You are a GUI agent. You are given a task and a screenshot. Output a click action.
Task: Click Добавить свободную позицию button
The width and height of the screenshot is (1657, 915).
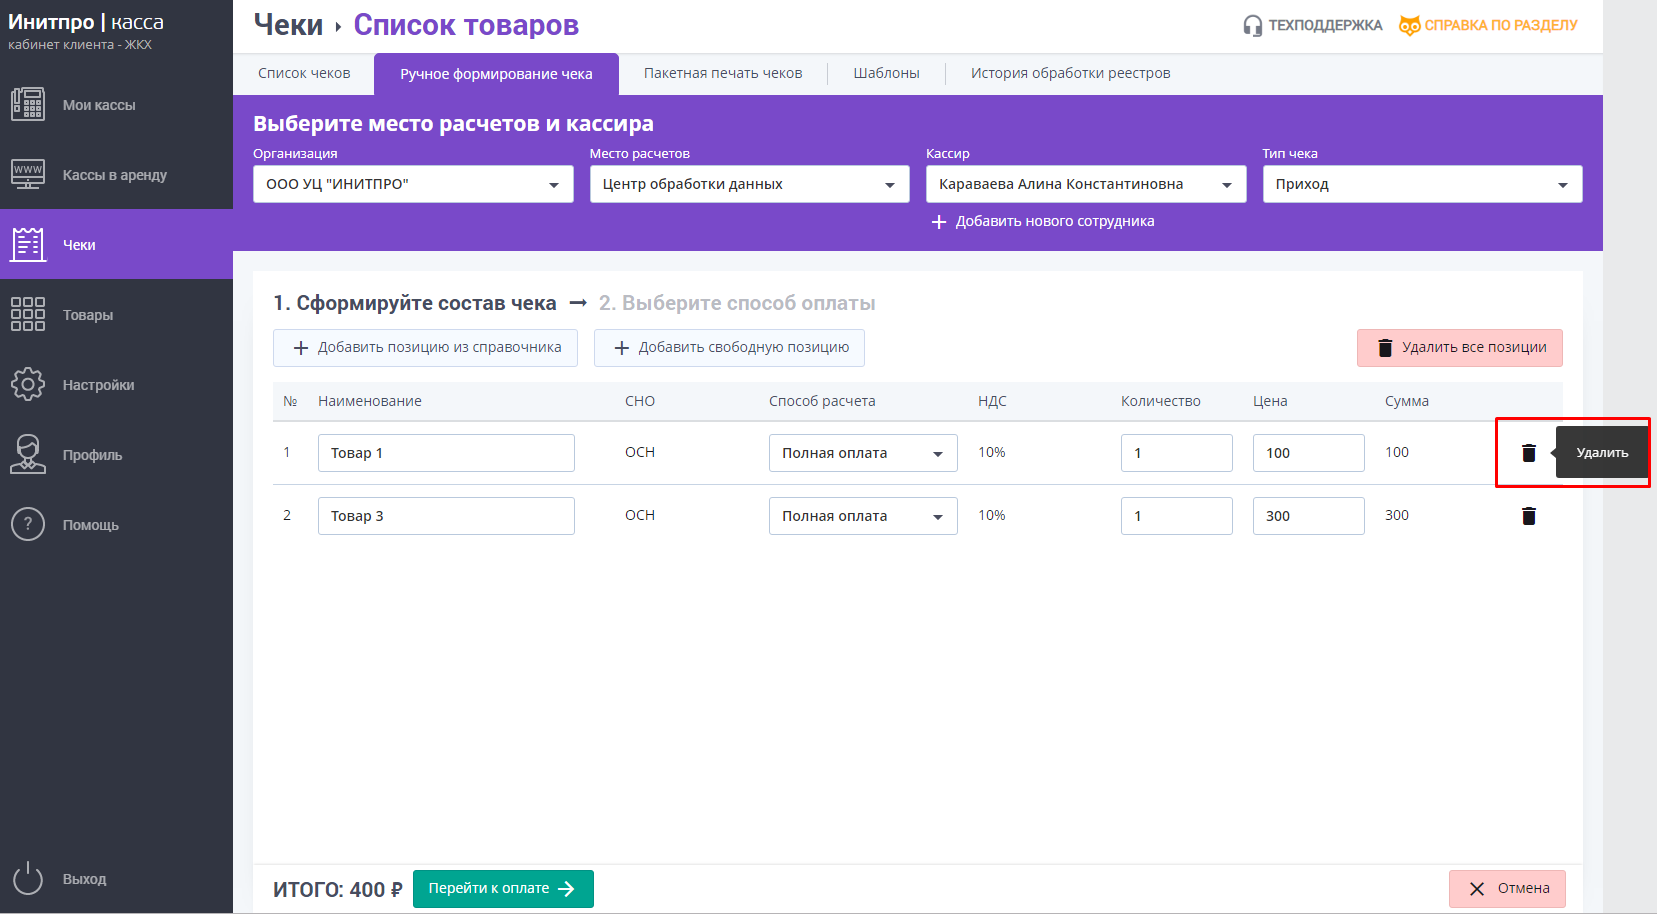(729, 348)
